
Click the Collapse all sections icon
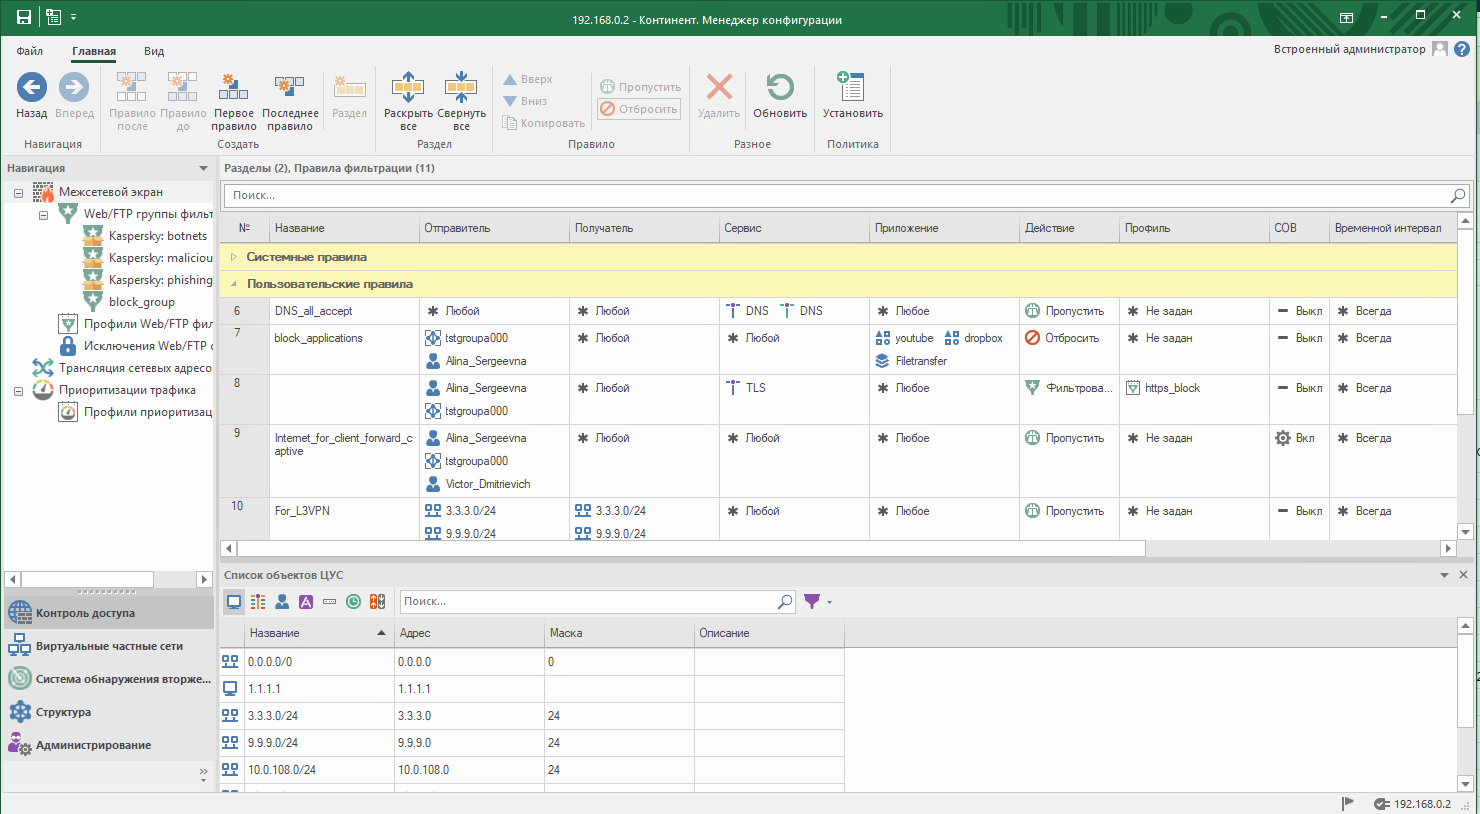coord(460,88)
